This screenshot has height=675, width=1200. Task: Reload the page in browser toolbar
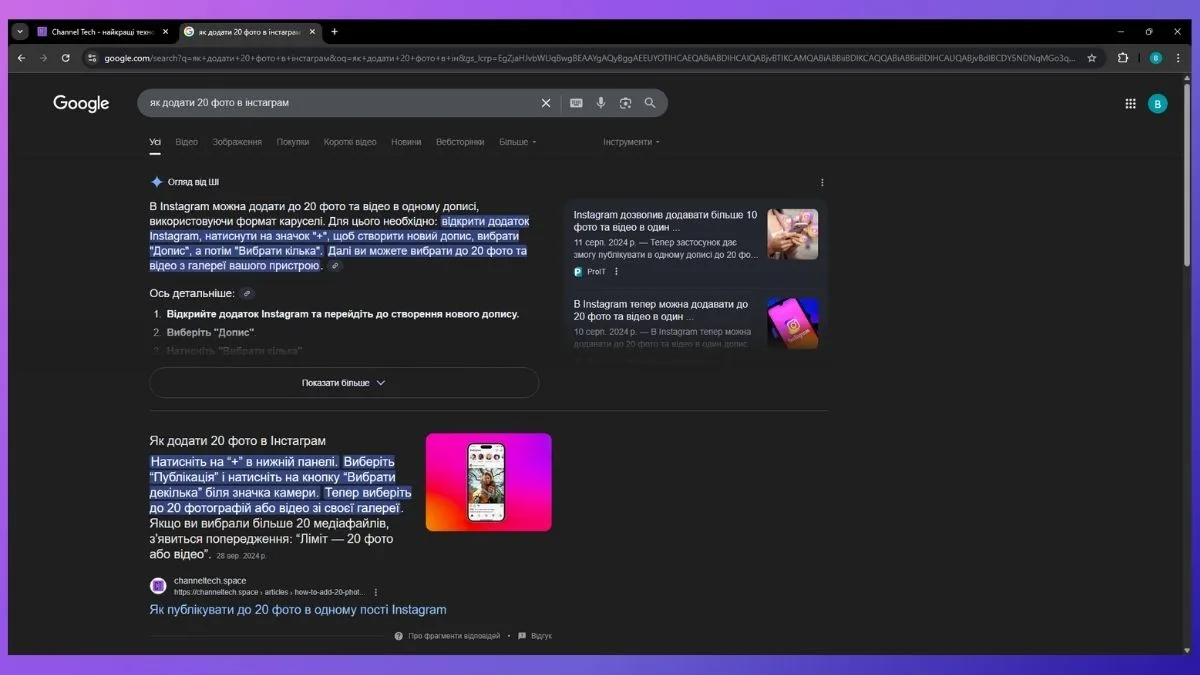pos(66,58)
